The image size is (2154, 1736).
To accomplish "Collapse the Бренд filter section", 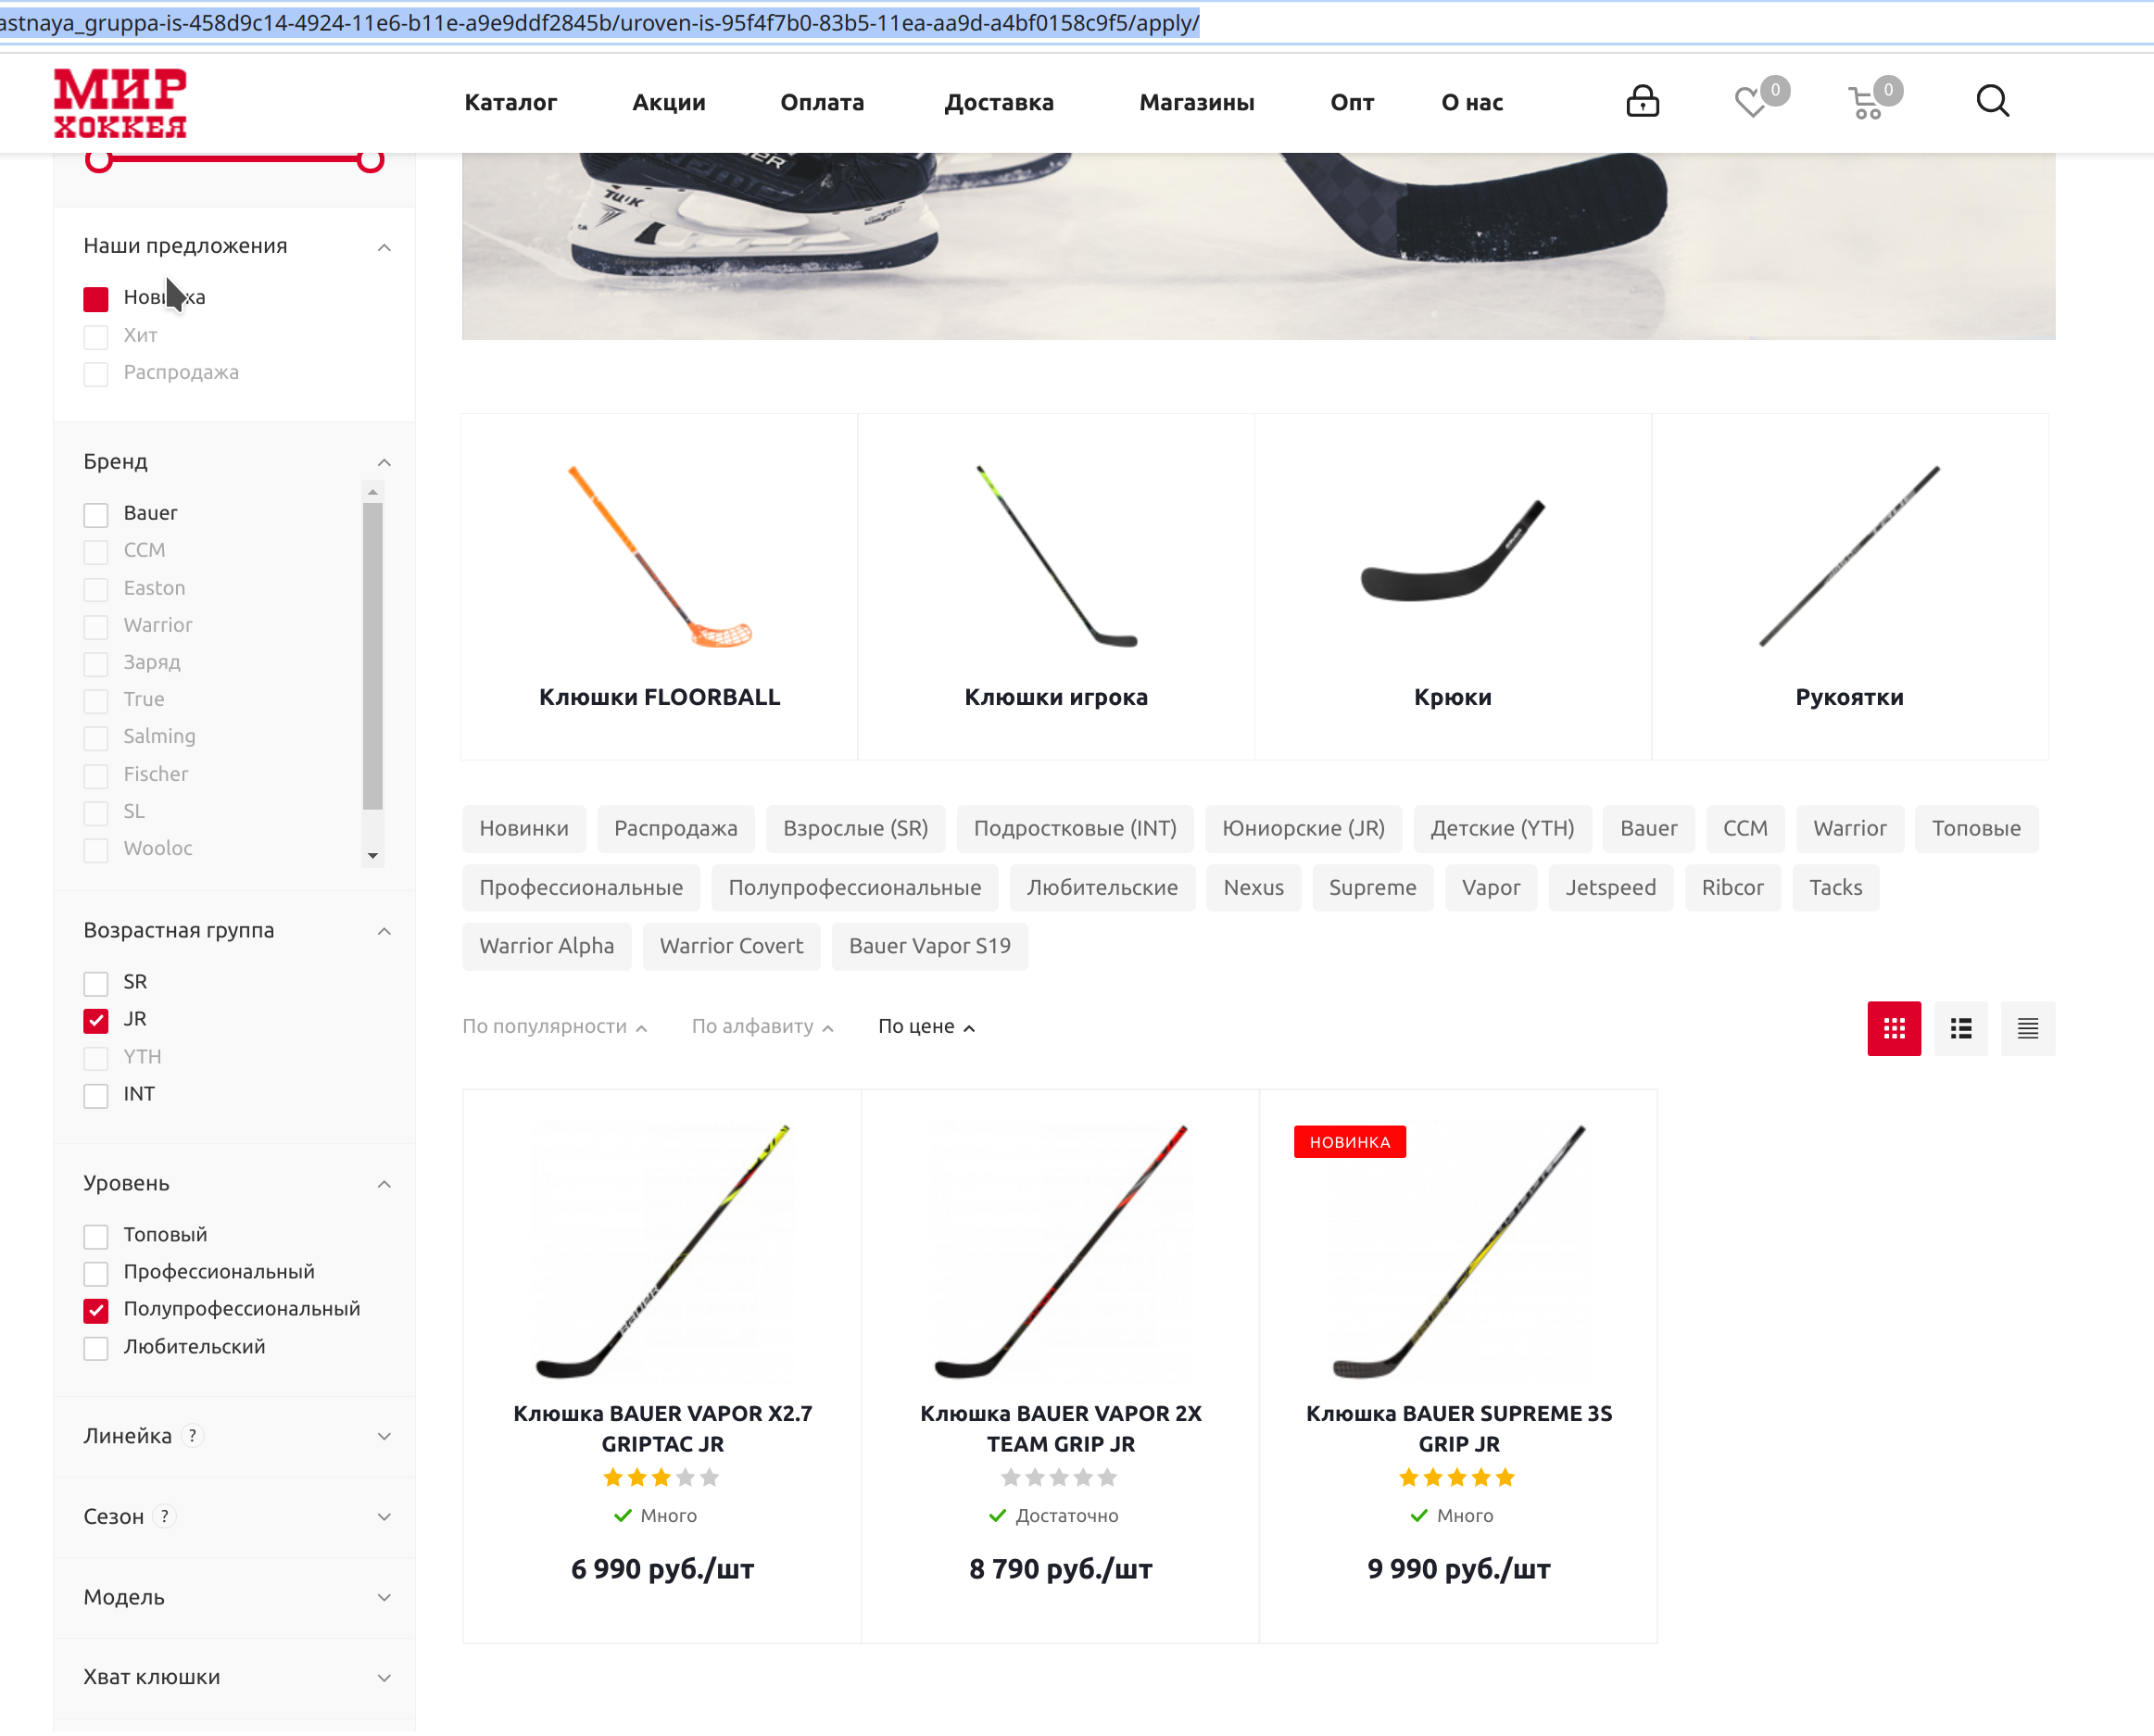I will [384, 462].
